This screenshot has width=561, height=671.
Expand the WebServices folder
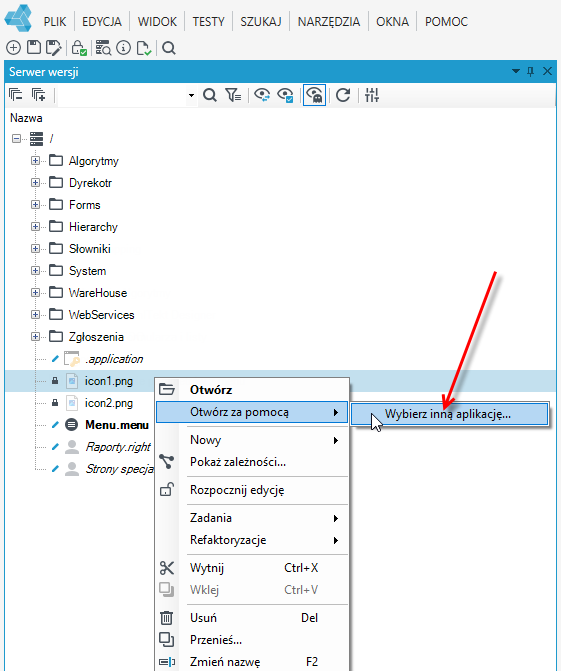[35, 315]
